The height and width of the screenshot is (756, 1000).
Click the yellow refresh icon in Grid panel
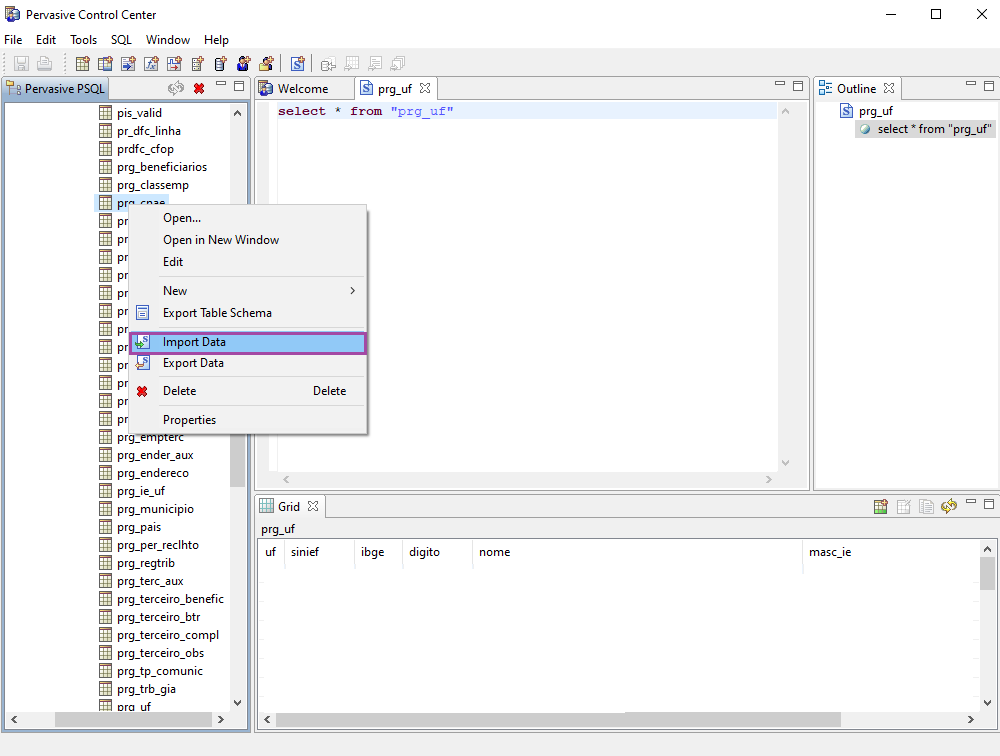pyautogui.click(x=949, y=507)
